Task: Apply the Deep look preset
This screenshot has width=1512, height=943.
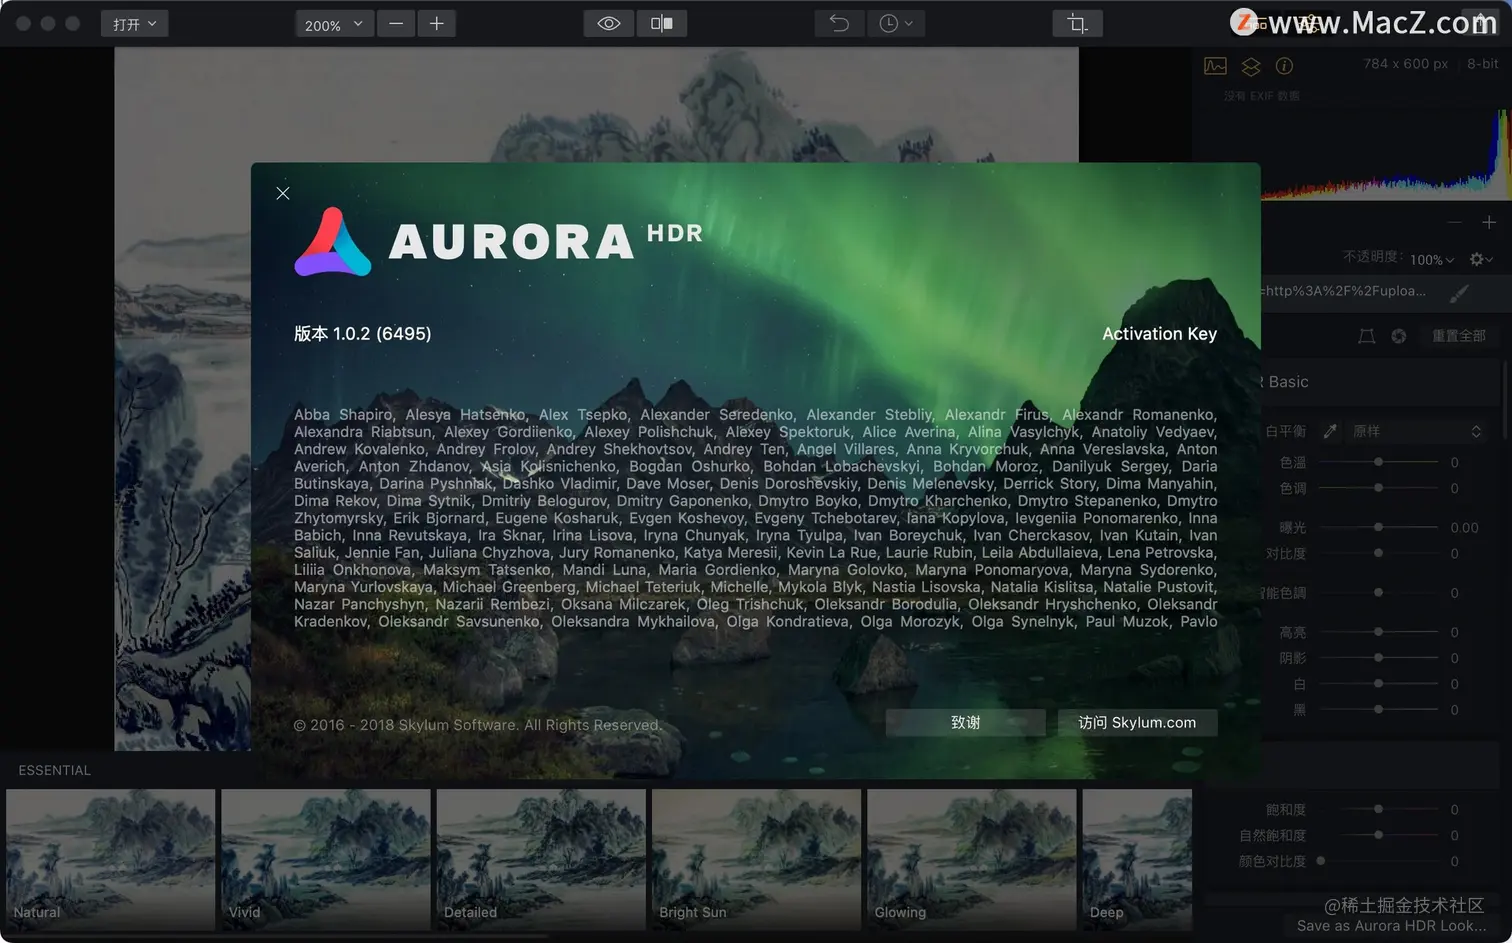Action: [x=1137, y=859]
